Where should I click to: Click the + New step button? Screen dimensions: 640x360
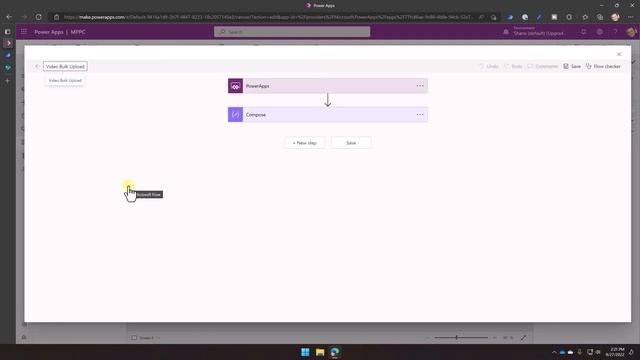[x=304, y=143]
